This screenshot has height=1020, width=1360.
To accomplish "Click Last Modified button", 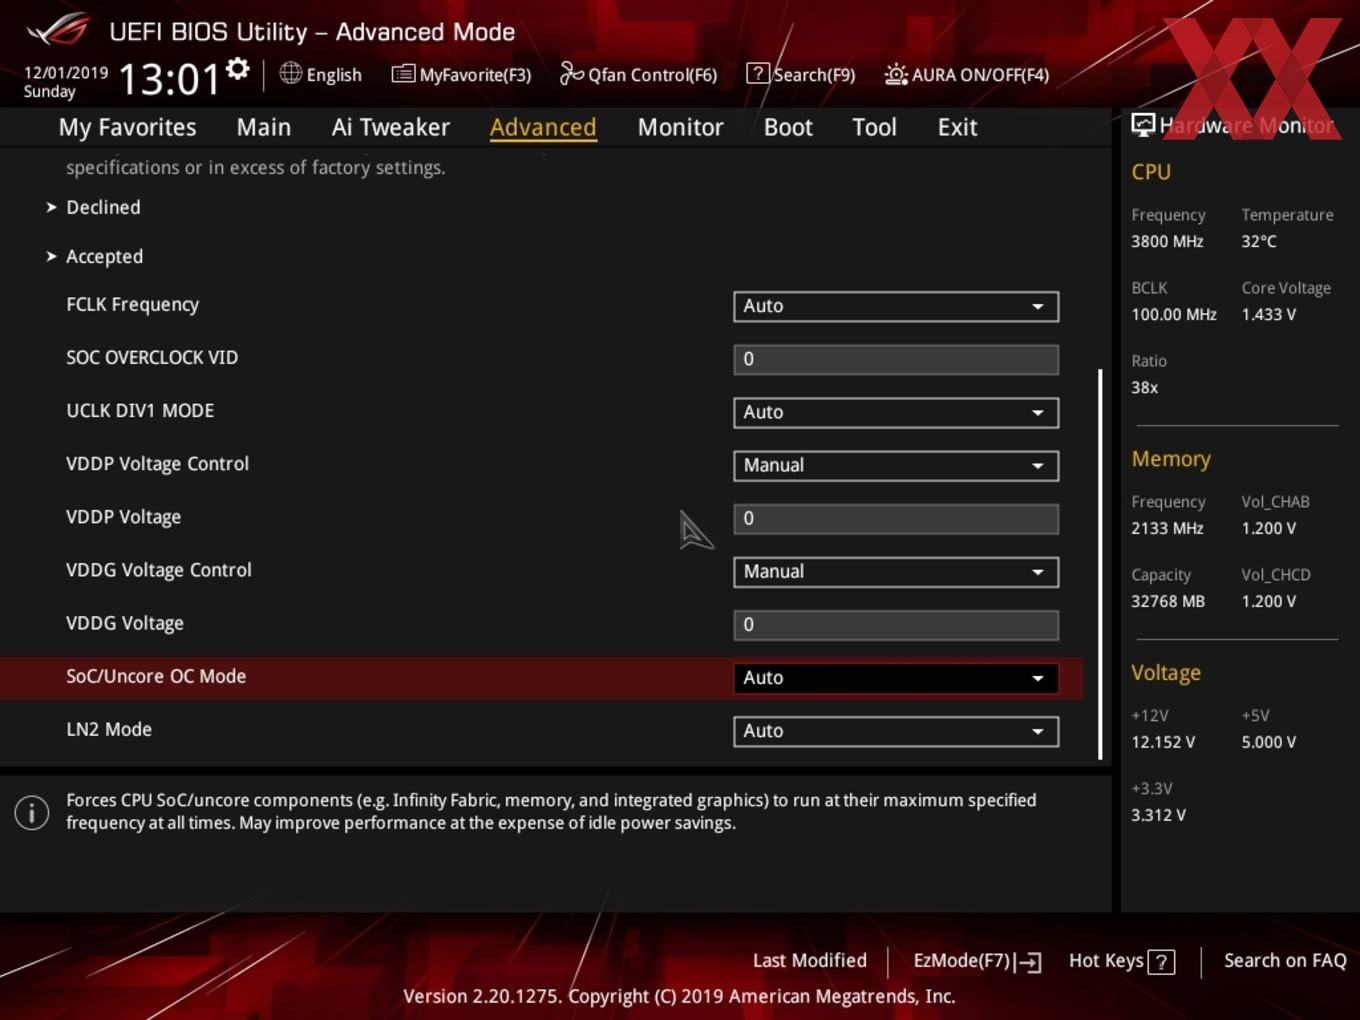I will click(x=809, y=960).
